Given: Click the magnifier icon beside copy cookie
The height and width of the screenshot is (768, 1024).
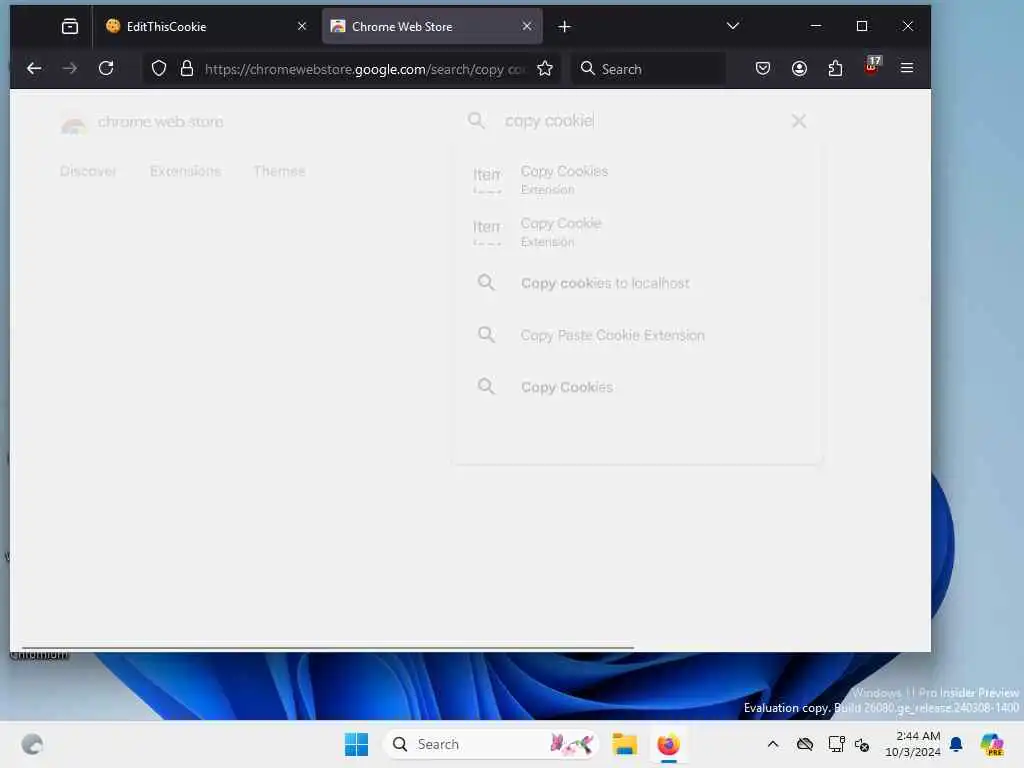Looking at the screenshot, I should (477, 120).
